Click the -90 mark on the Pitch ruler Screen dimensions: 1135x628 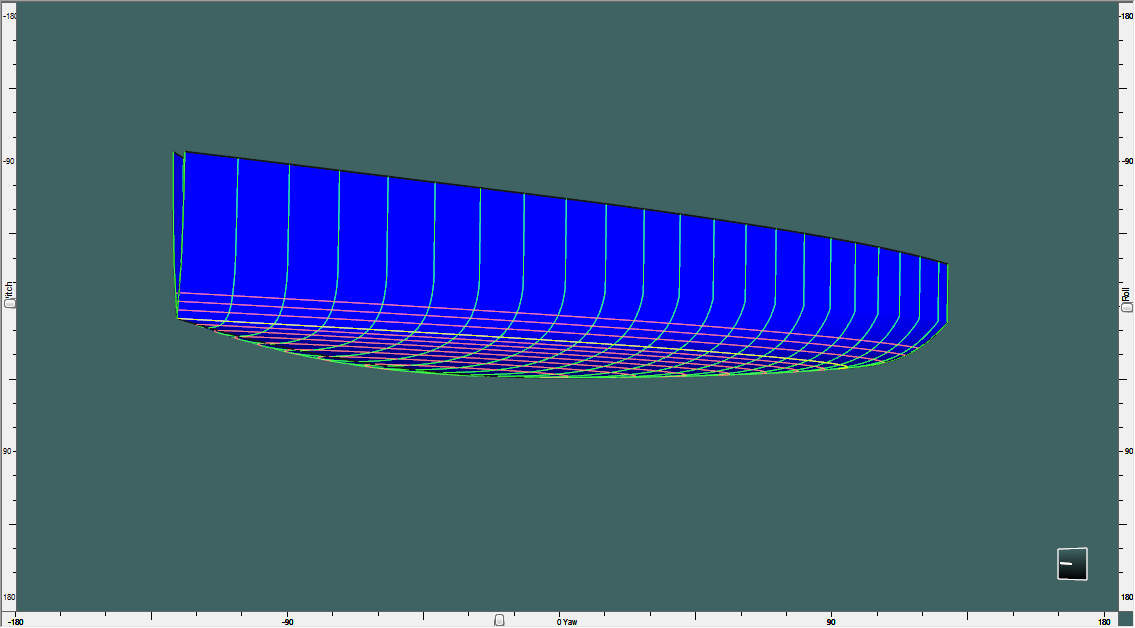[x=9, y=161]
